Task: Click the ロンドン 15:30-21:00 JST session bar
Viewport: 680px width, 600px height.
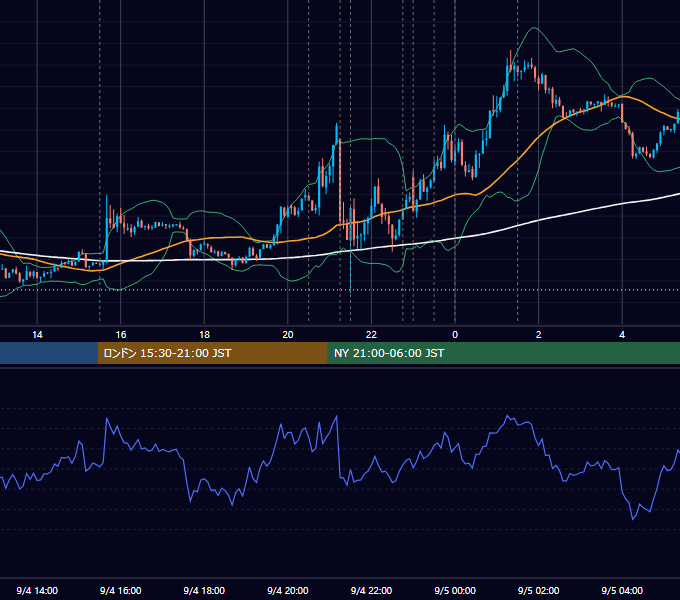Action: (213, 353)
